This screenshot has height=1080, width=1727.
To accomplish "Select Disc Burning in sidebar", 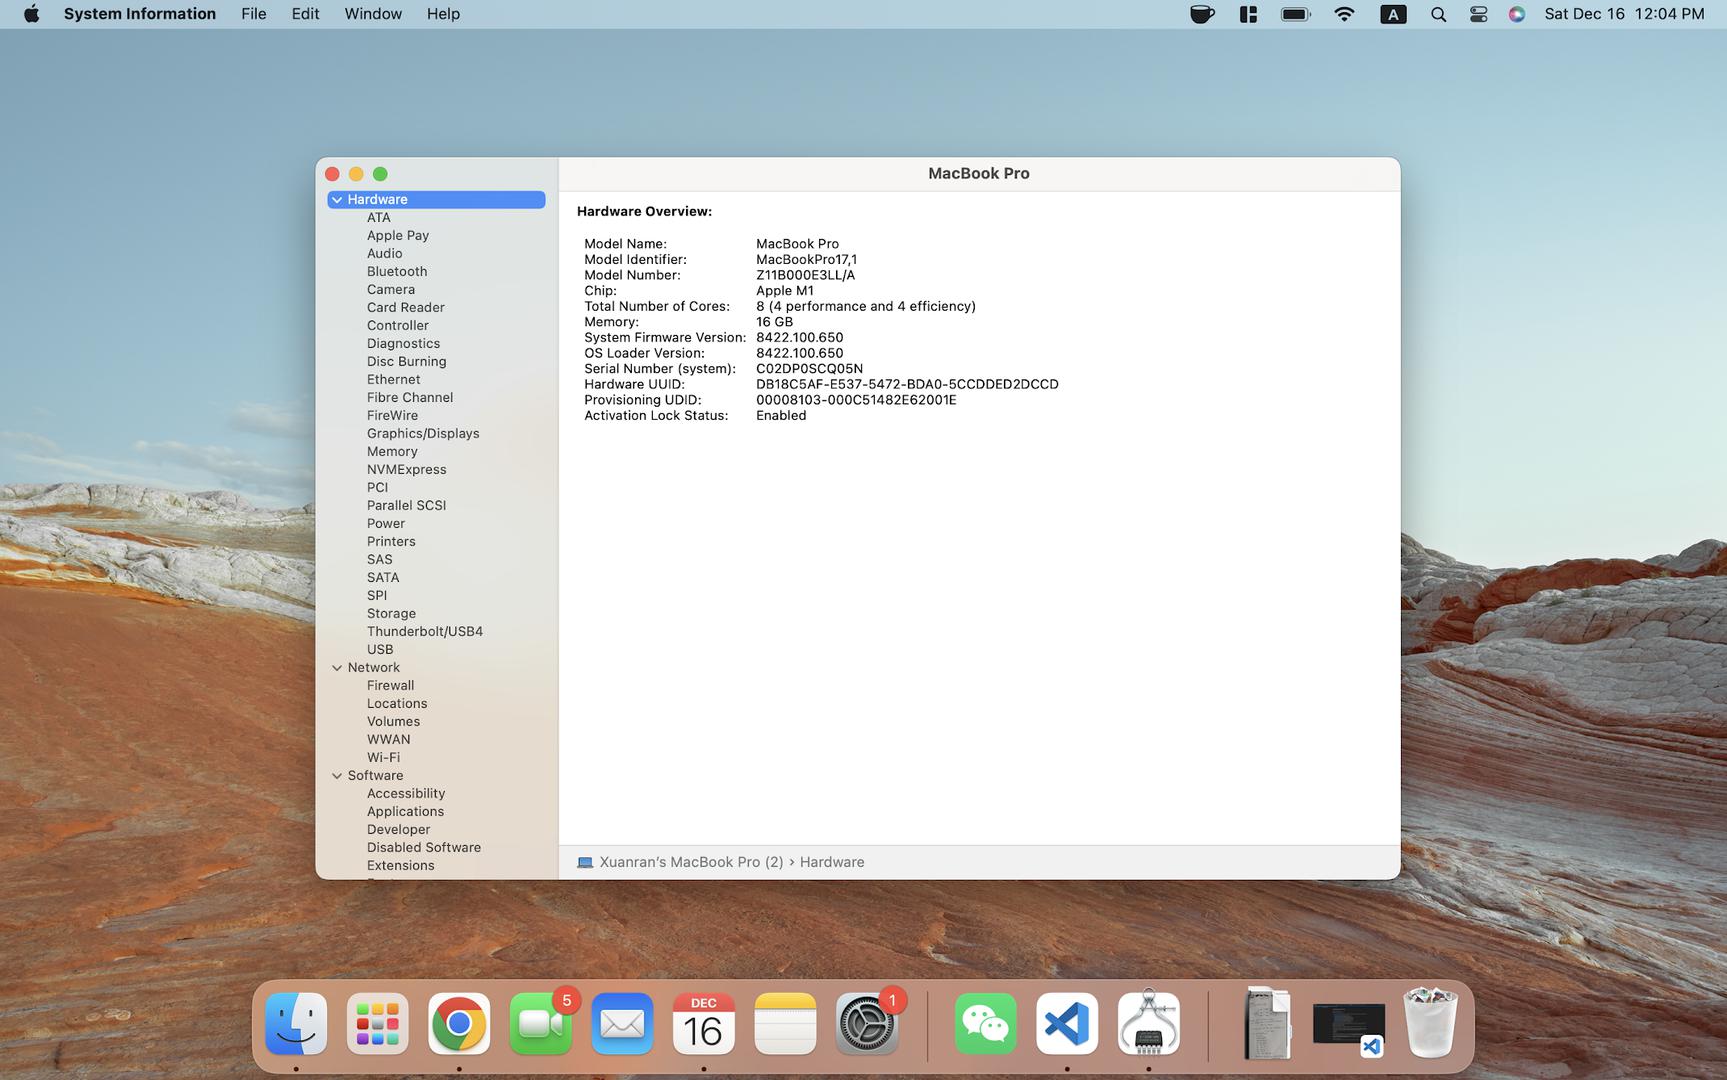I will tap(407, 362).
